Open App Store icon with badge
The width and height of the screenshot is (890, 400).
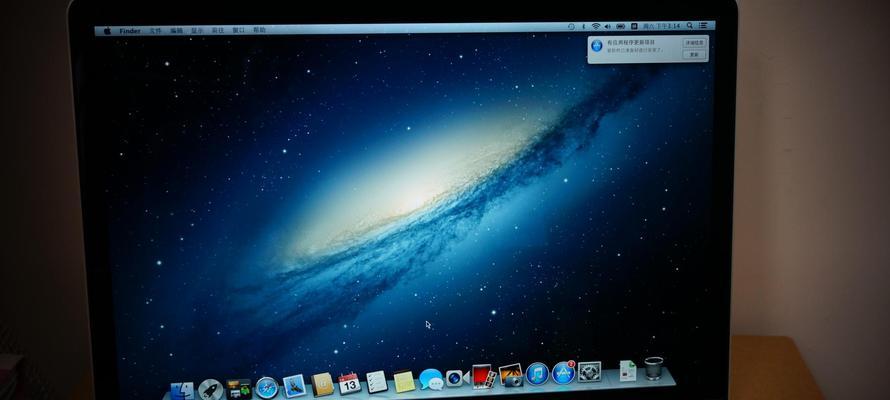[564, 372]
